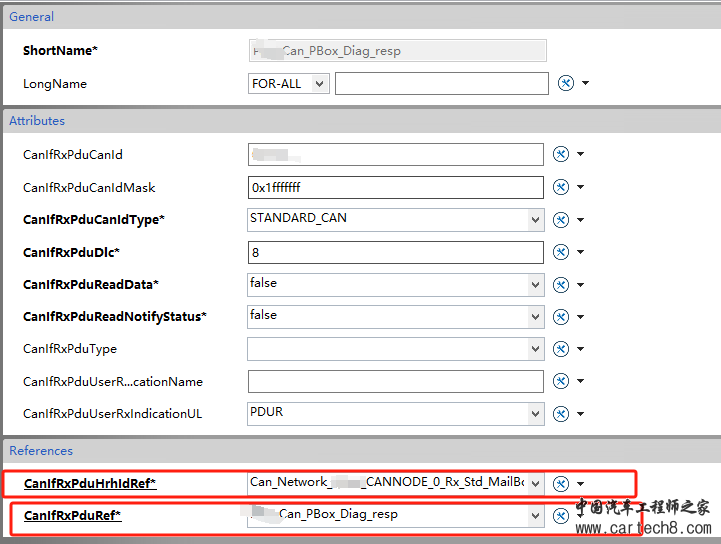Click the reset icon beside CanIfRxPduCanIdType
This screenshot has width=721, height=544.
pos(561,220)
